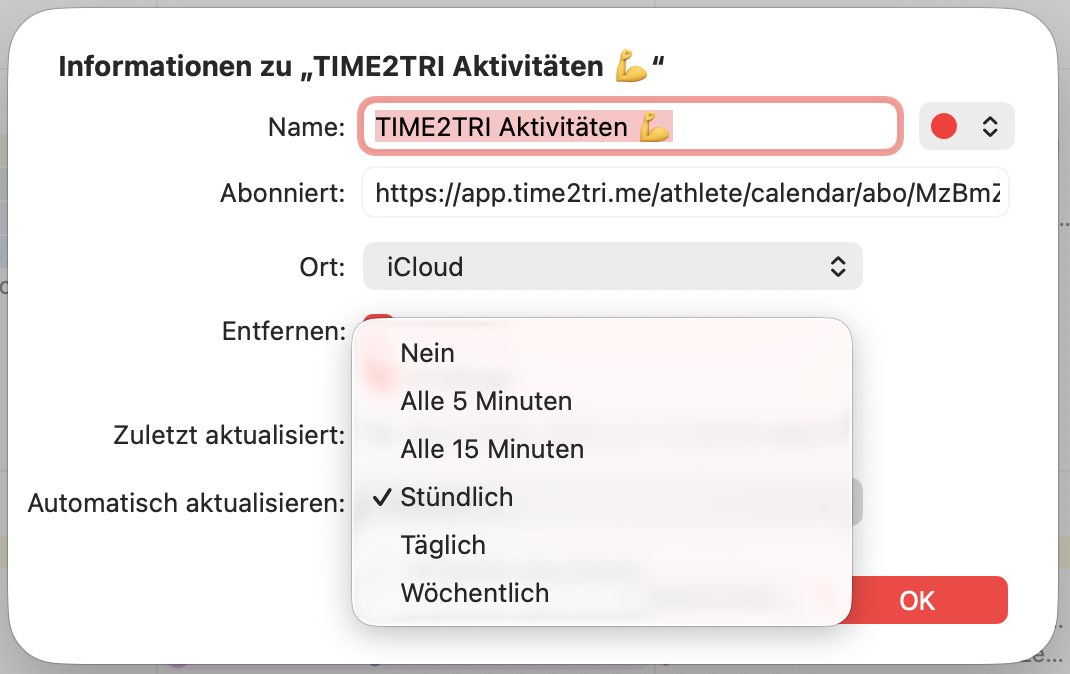Image resolution: width=1070 pixels, height=674 pixels.
Task: Click the flexed biceps emoji in Name field
Action: coord(654,127)
